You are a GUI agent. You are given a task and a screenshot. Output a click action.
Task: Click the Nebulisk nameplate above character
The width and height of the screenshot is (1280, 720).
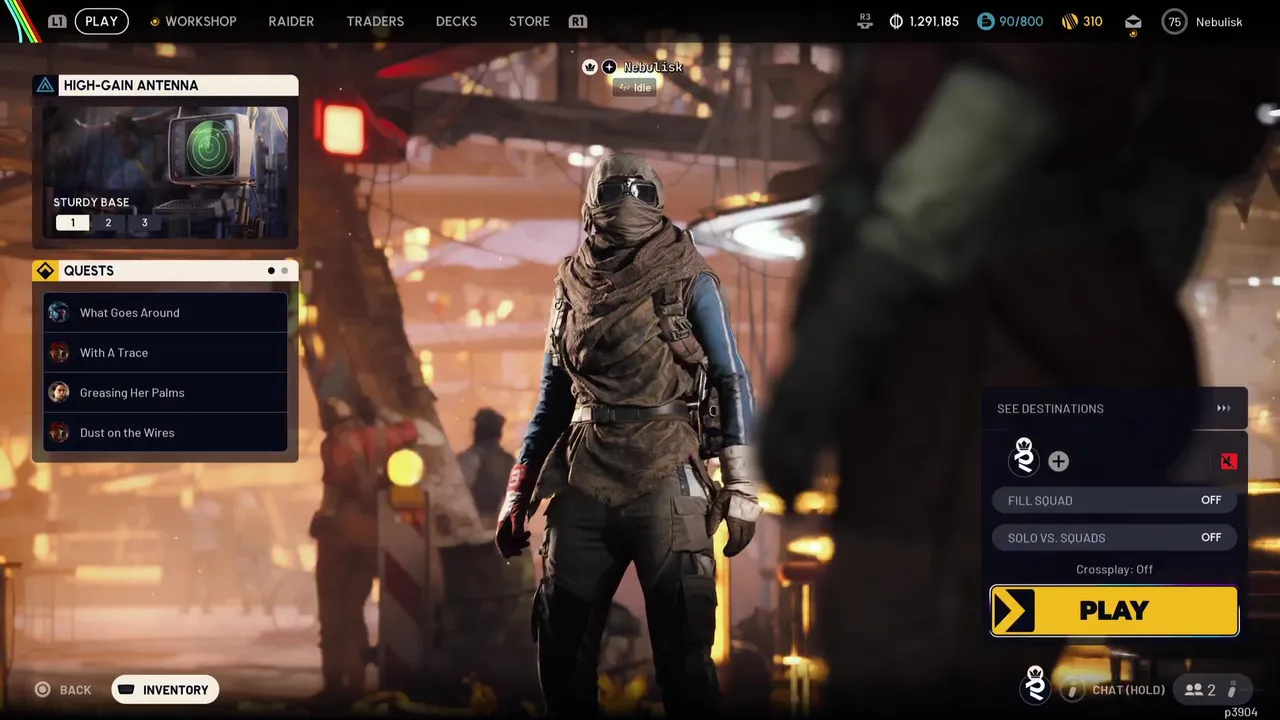click(653, 67)
